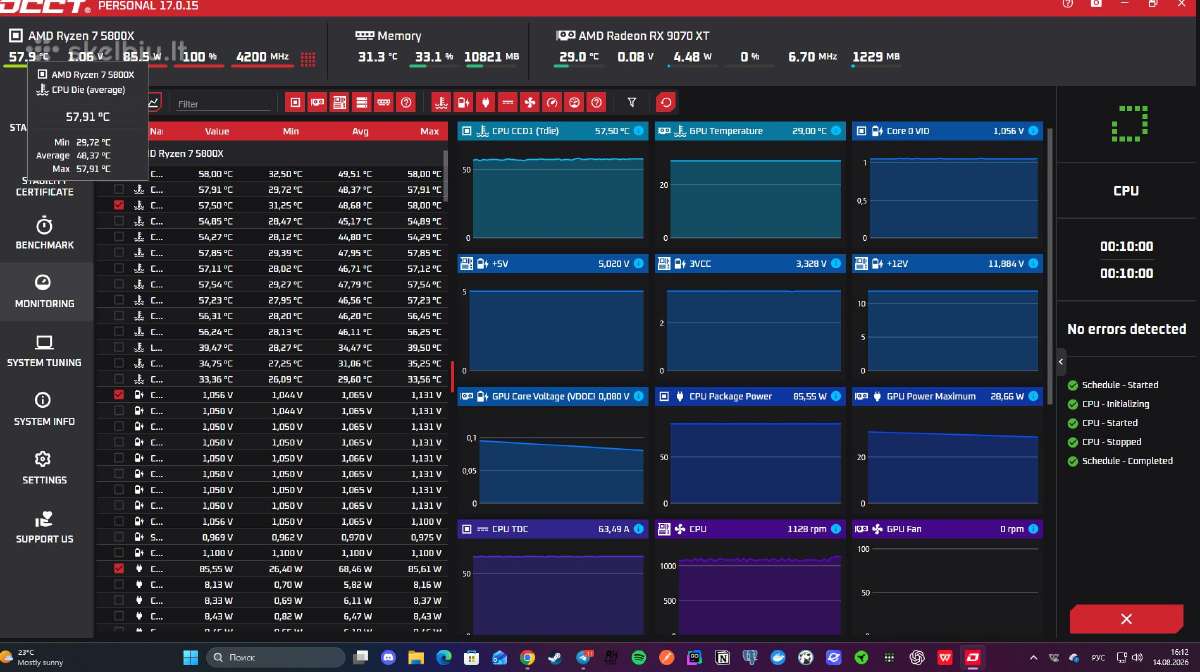
Task: Filter sensors by storage drive icon
Action: [362, 102]
